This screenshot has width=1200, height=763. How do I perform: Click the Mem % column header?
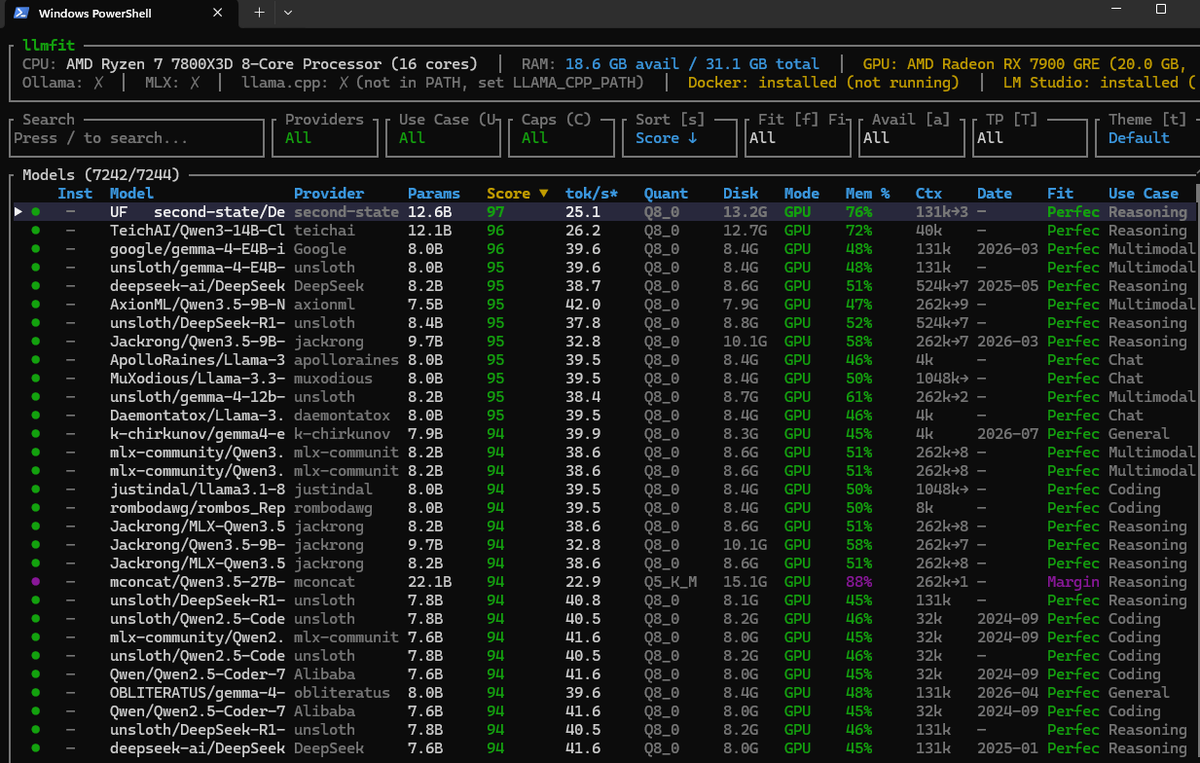[x=865, y=194]
